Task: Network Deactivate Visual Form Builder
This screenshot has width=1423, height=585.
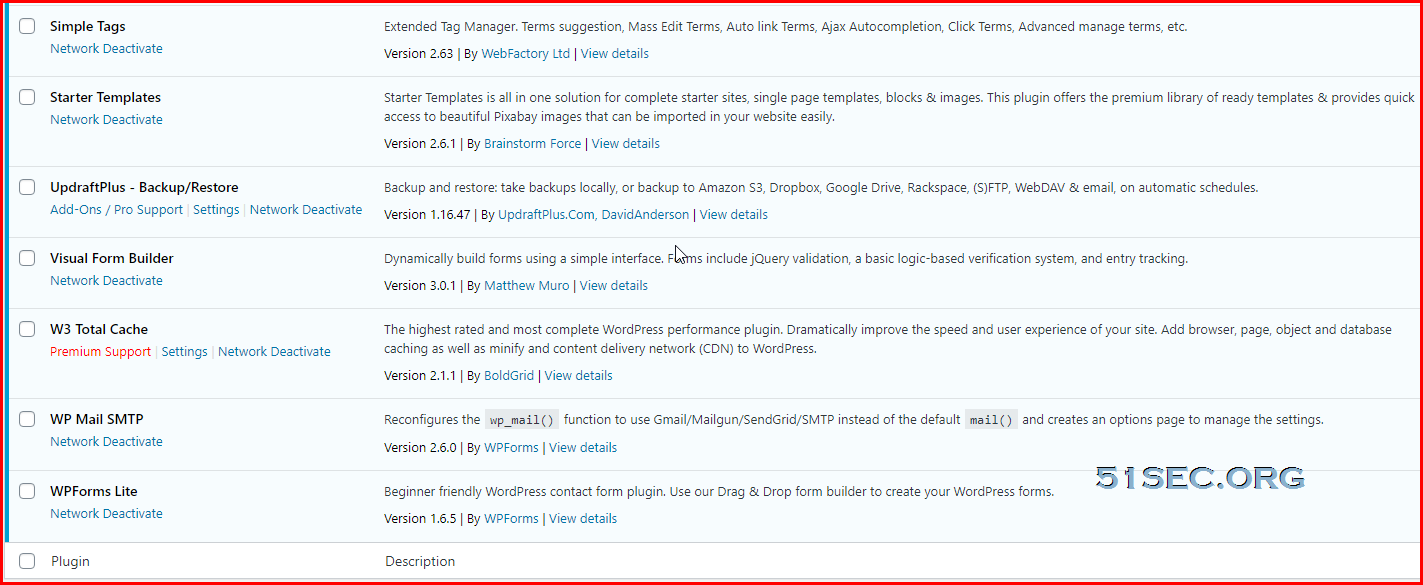Action: [106, 280]
